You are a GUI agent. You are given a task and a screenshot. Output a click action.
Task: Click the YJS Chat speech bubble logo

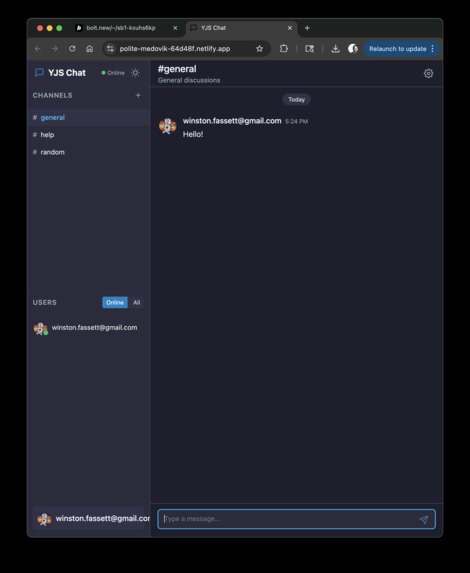[x=39, y=73]
